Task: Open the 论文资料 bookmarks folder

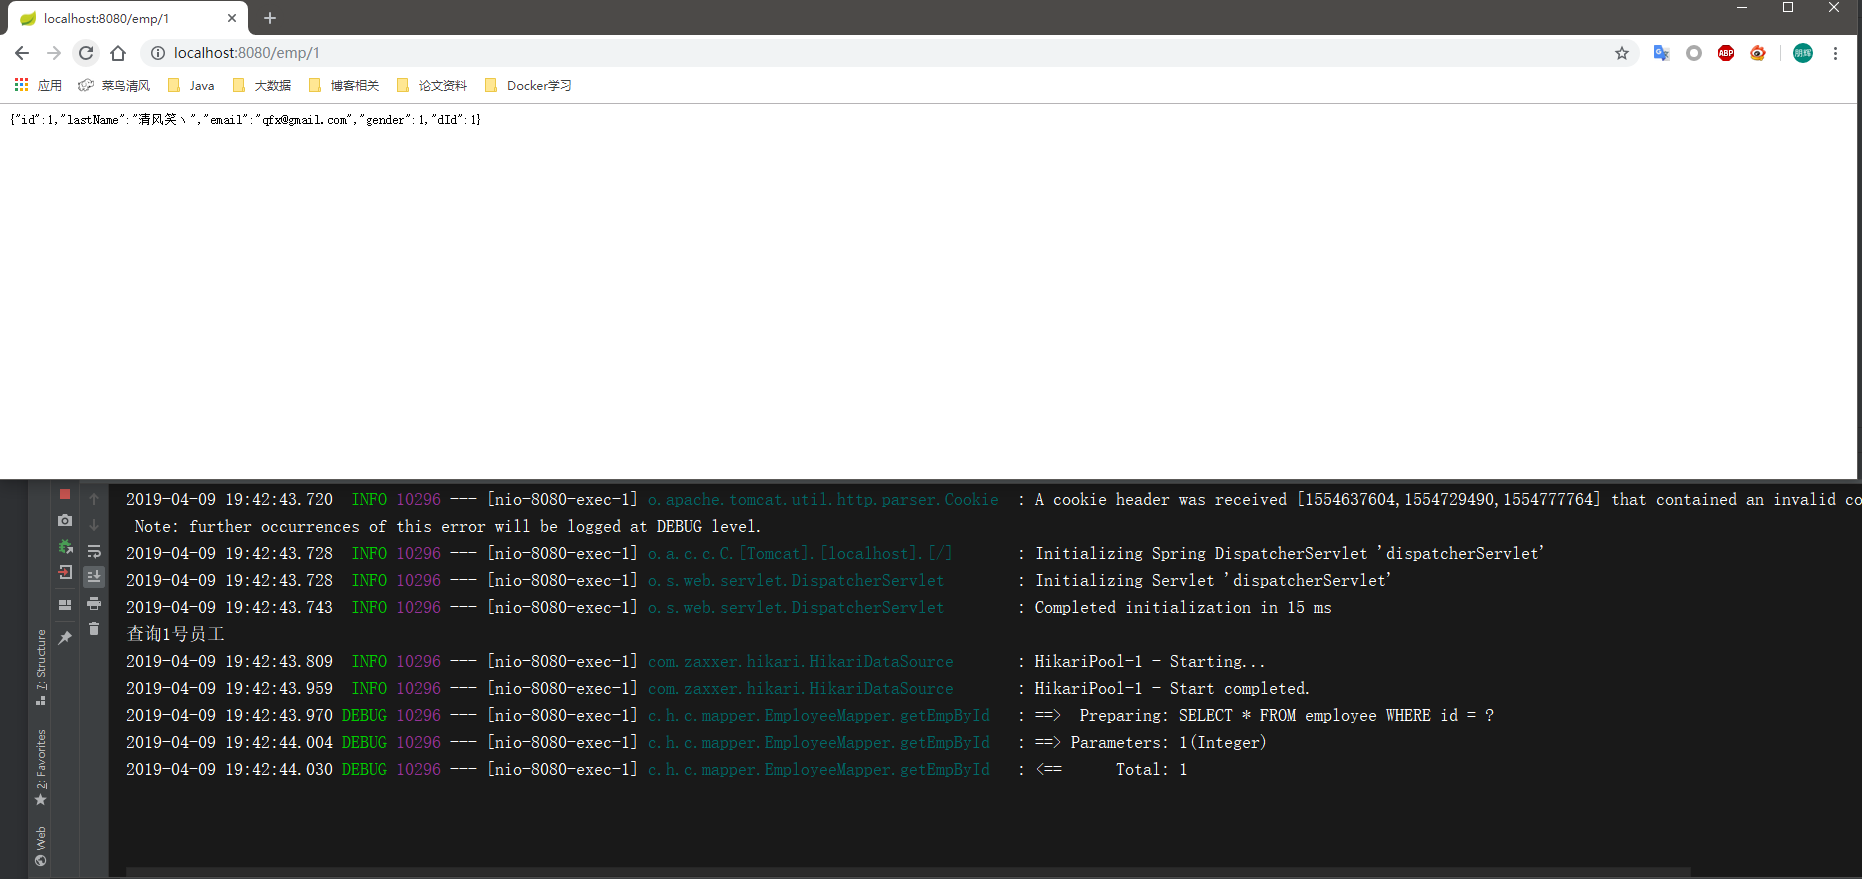Action: 432,85
